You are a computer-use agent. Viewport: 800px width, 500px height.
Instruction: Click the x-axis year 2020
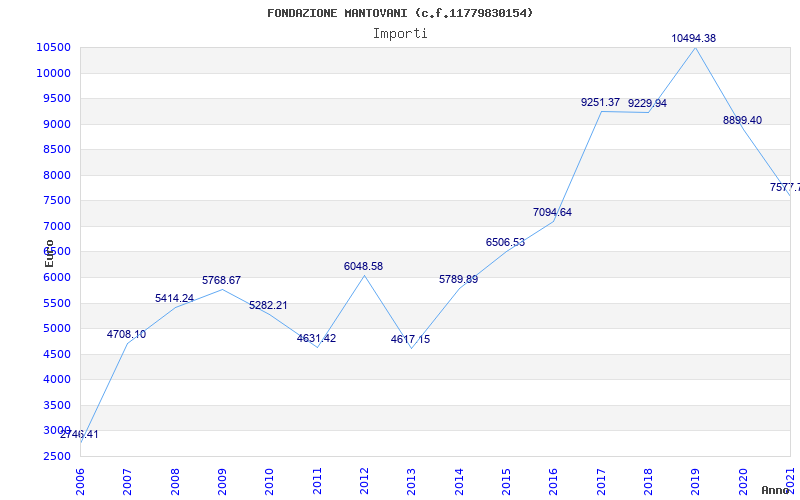coord(743,482)
